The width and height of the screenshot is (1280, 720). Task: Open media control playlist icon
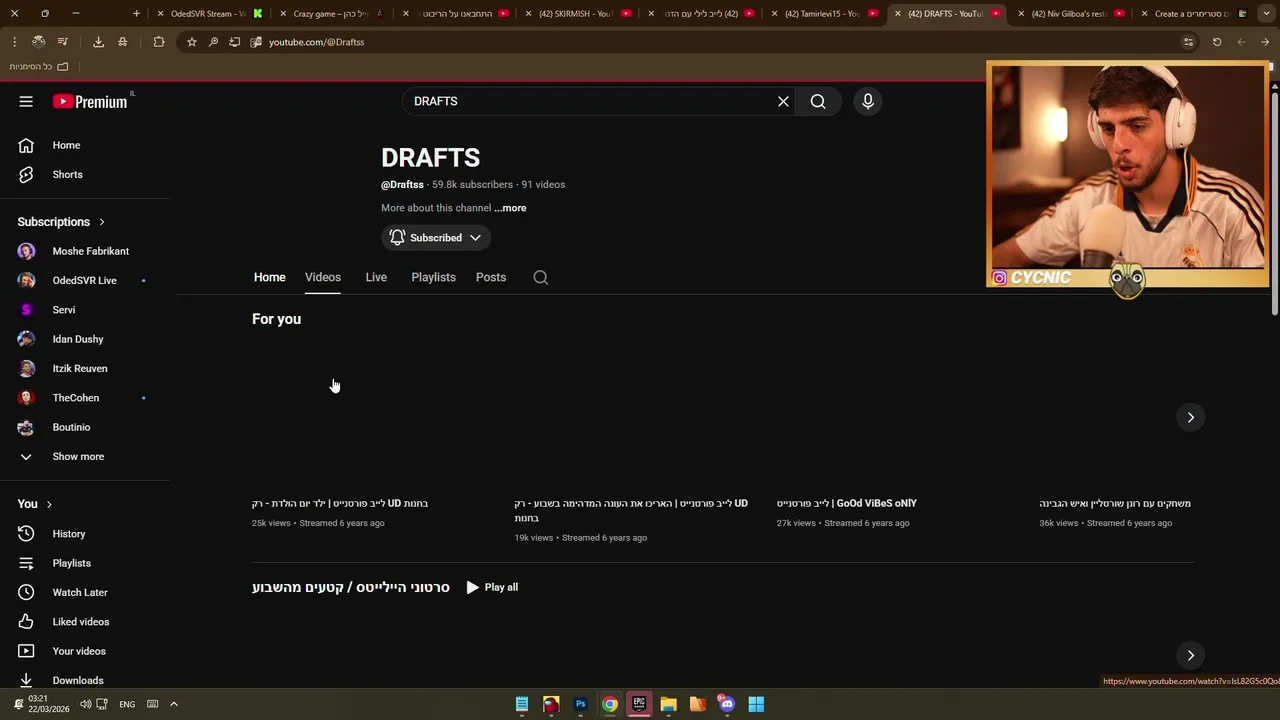click(x=62, y=42)
